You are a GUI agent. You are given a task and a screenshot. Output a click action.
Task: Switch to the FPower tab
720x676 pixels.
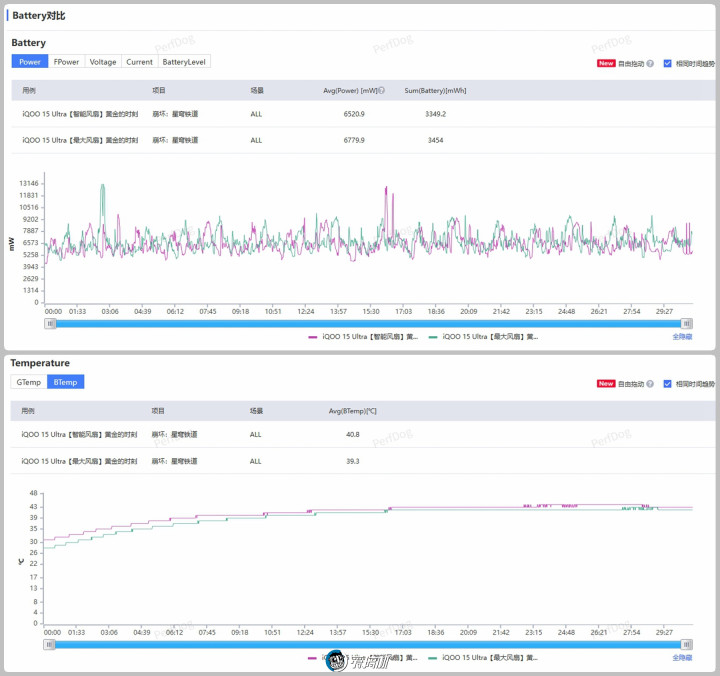click(x=67, y=62)
